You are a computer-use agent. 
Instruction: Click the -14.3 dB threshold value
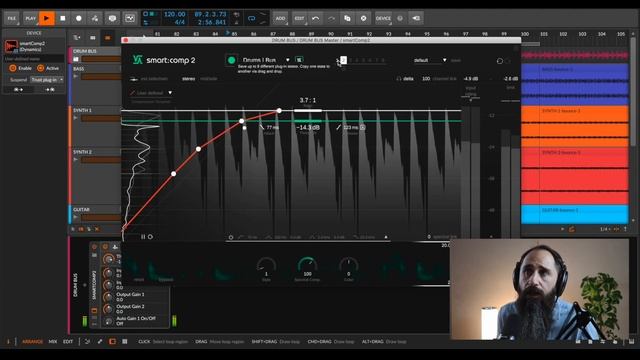[x=308, y=127]
